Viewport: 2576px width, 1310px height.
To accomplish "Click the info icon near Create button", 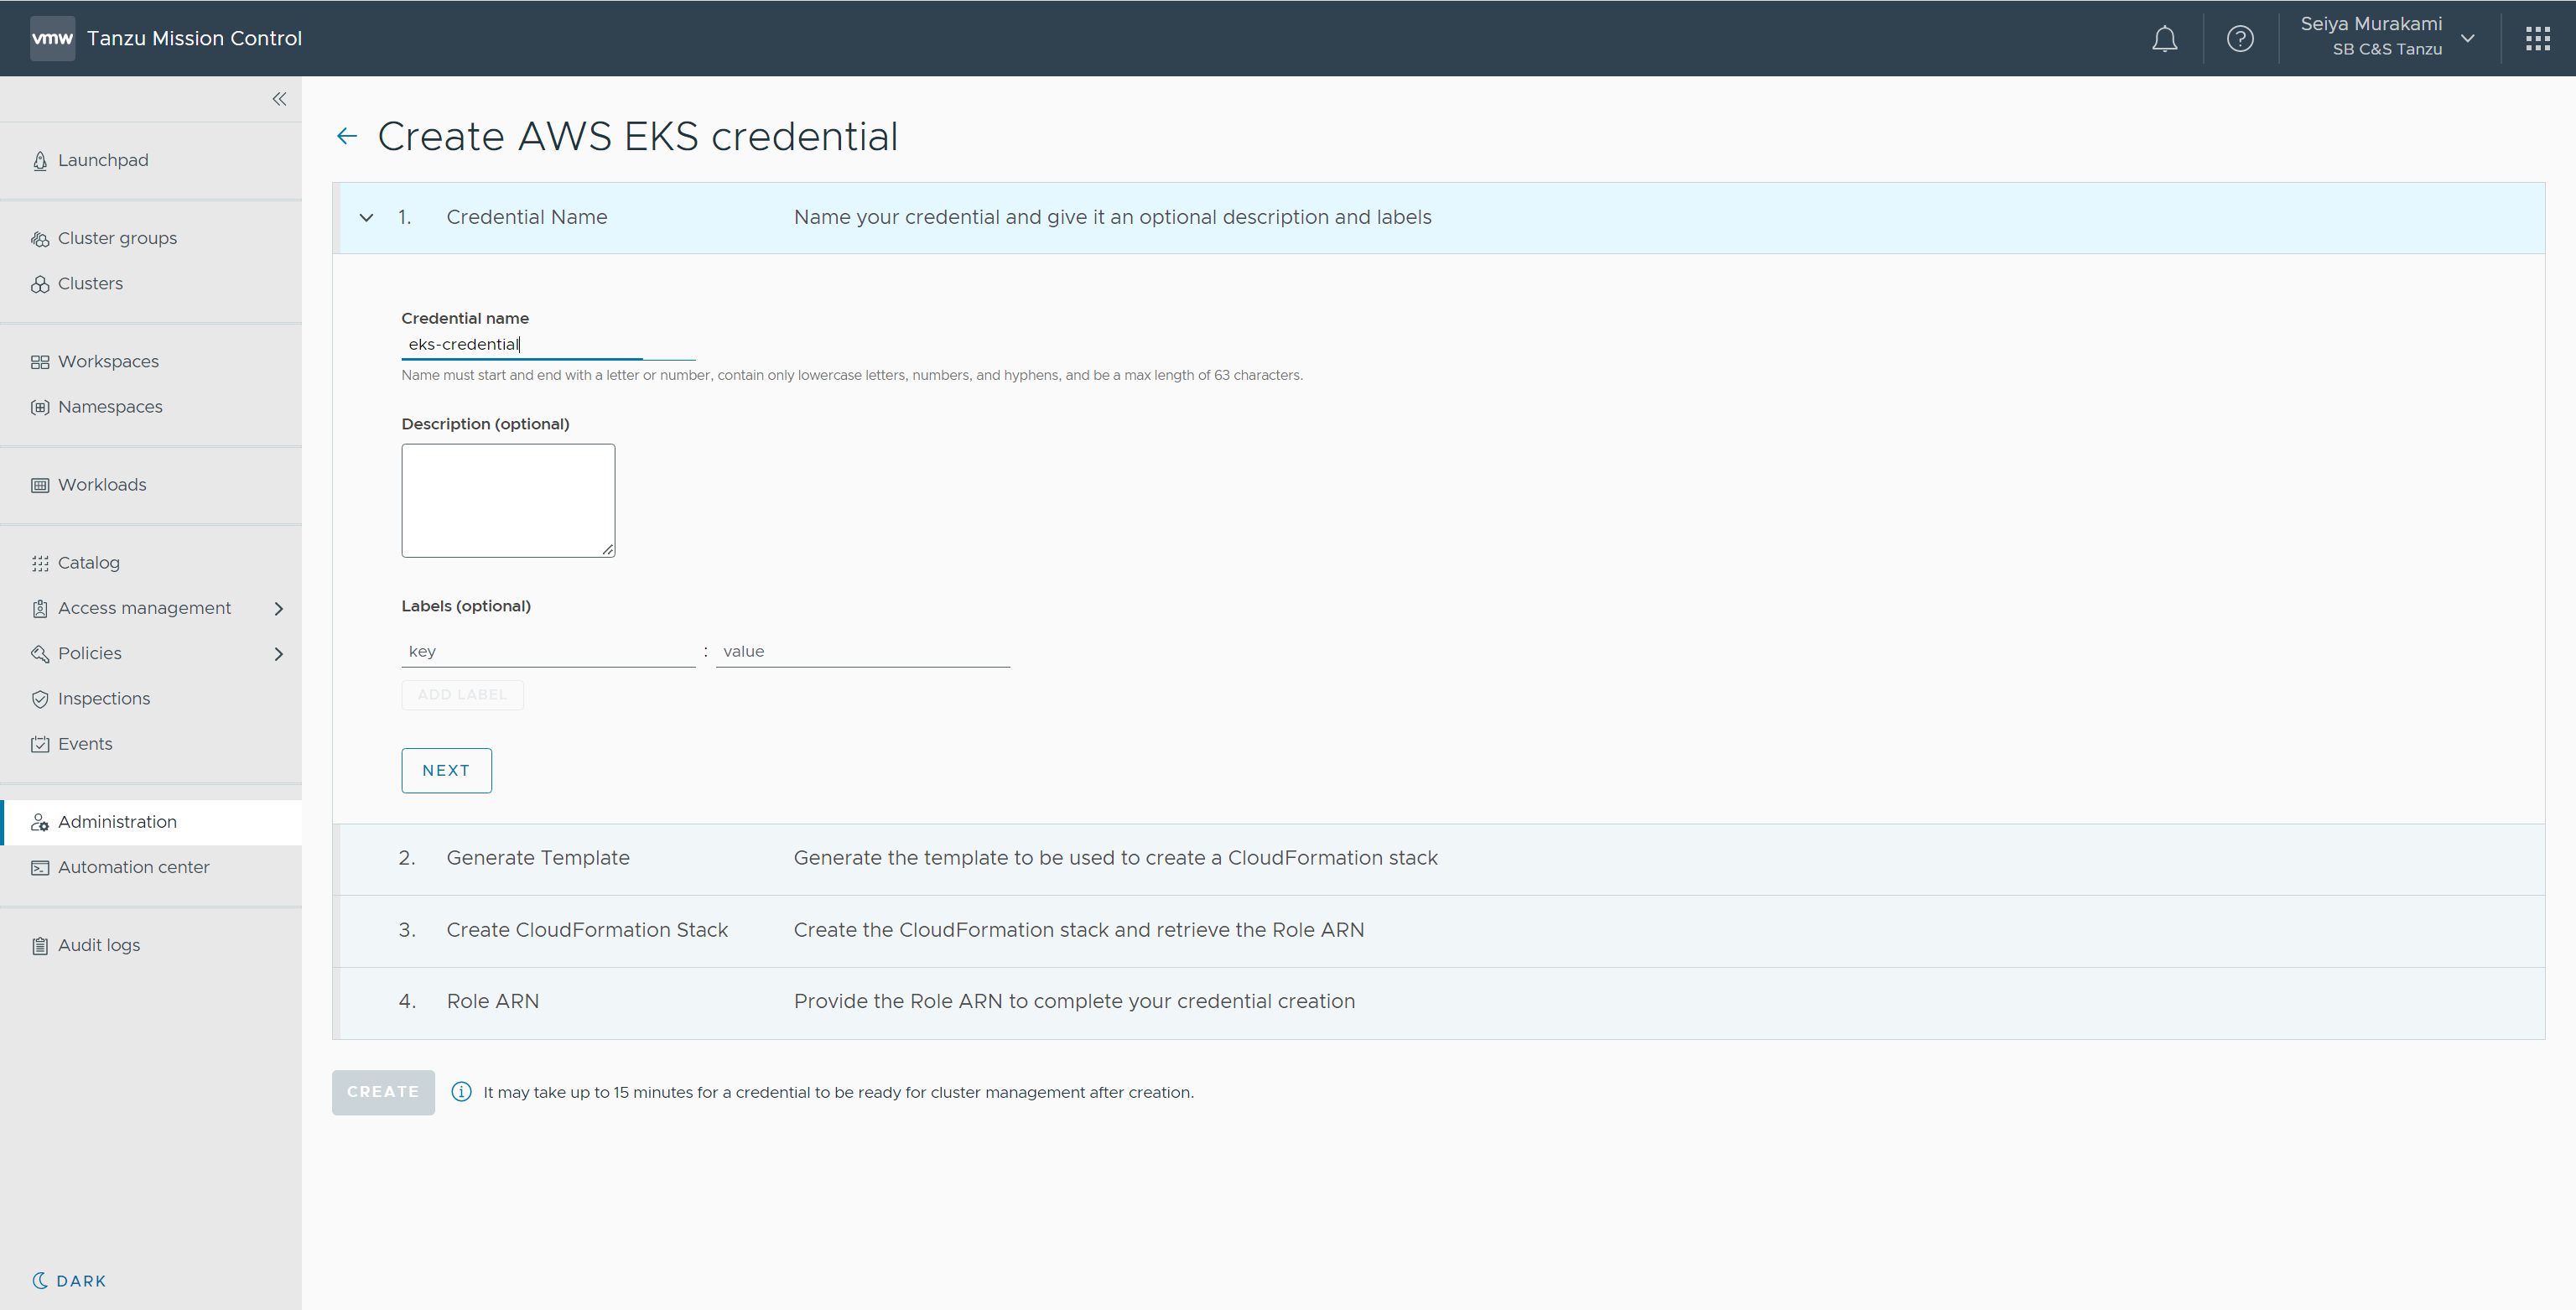I will tap(461, 1092).
